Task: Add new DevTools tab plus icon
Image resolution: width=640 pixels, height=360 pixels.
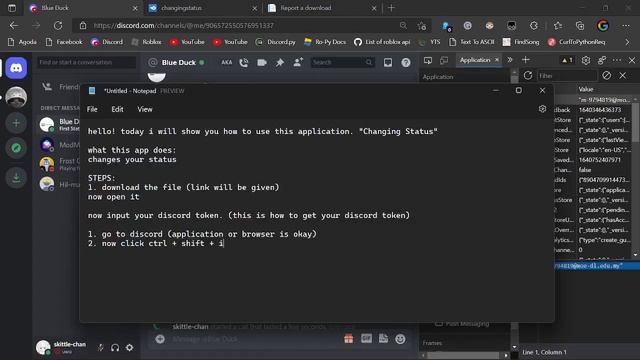Action: point(526,60)
